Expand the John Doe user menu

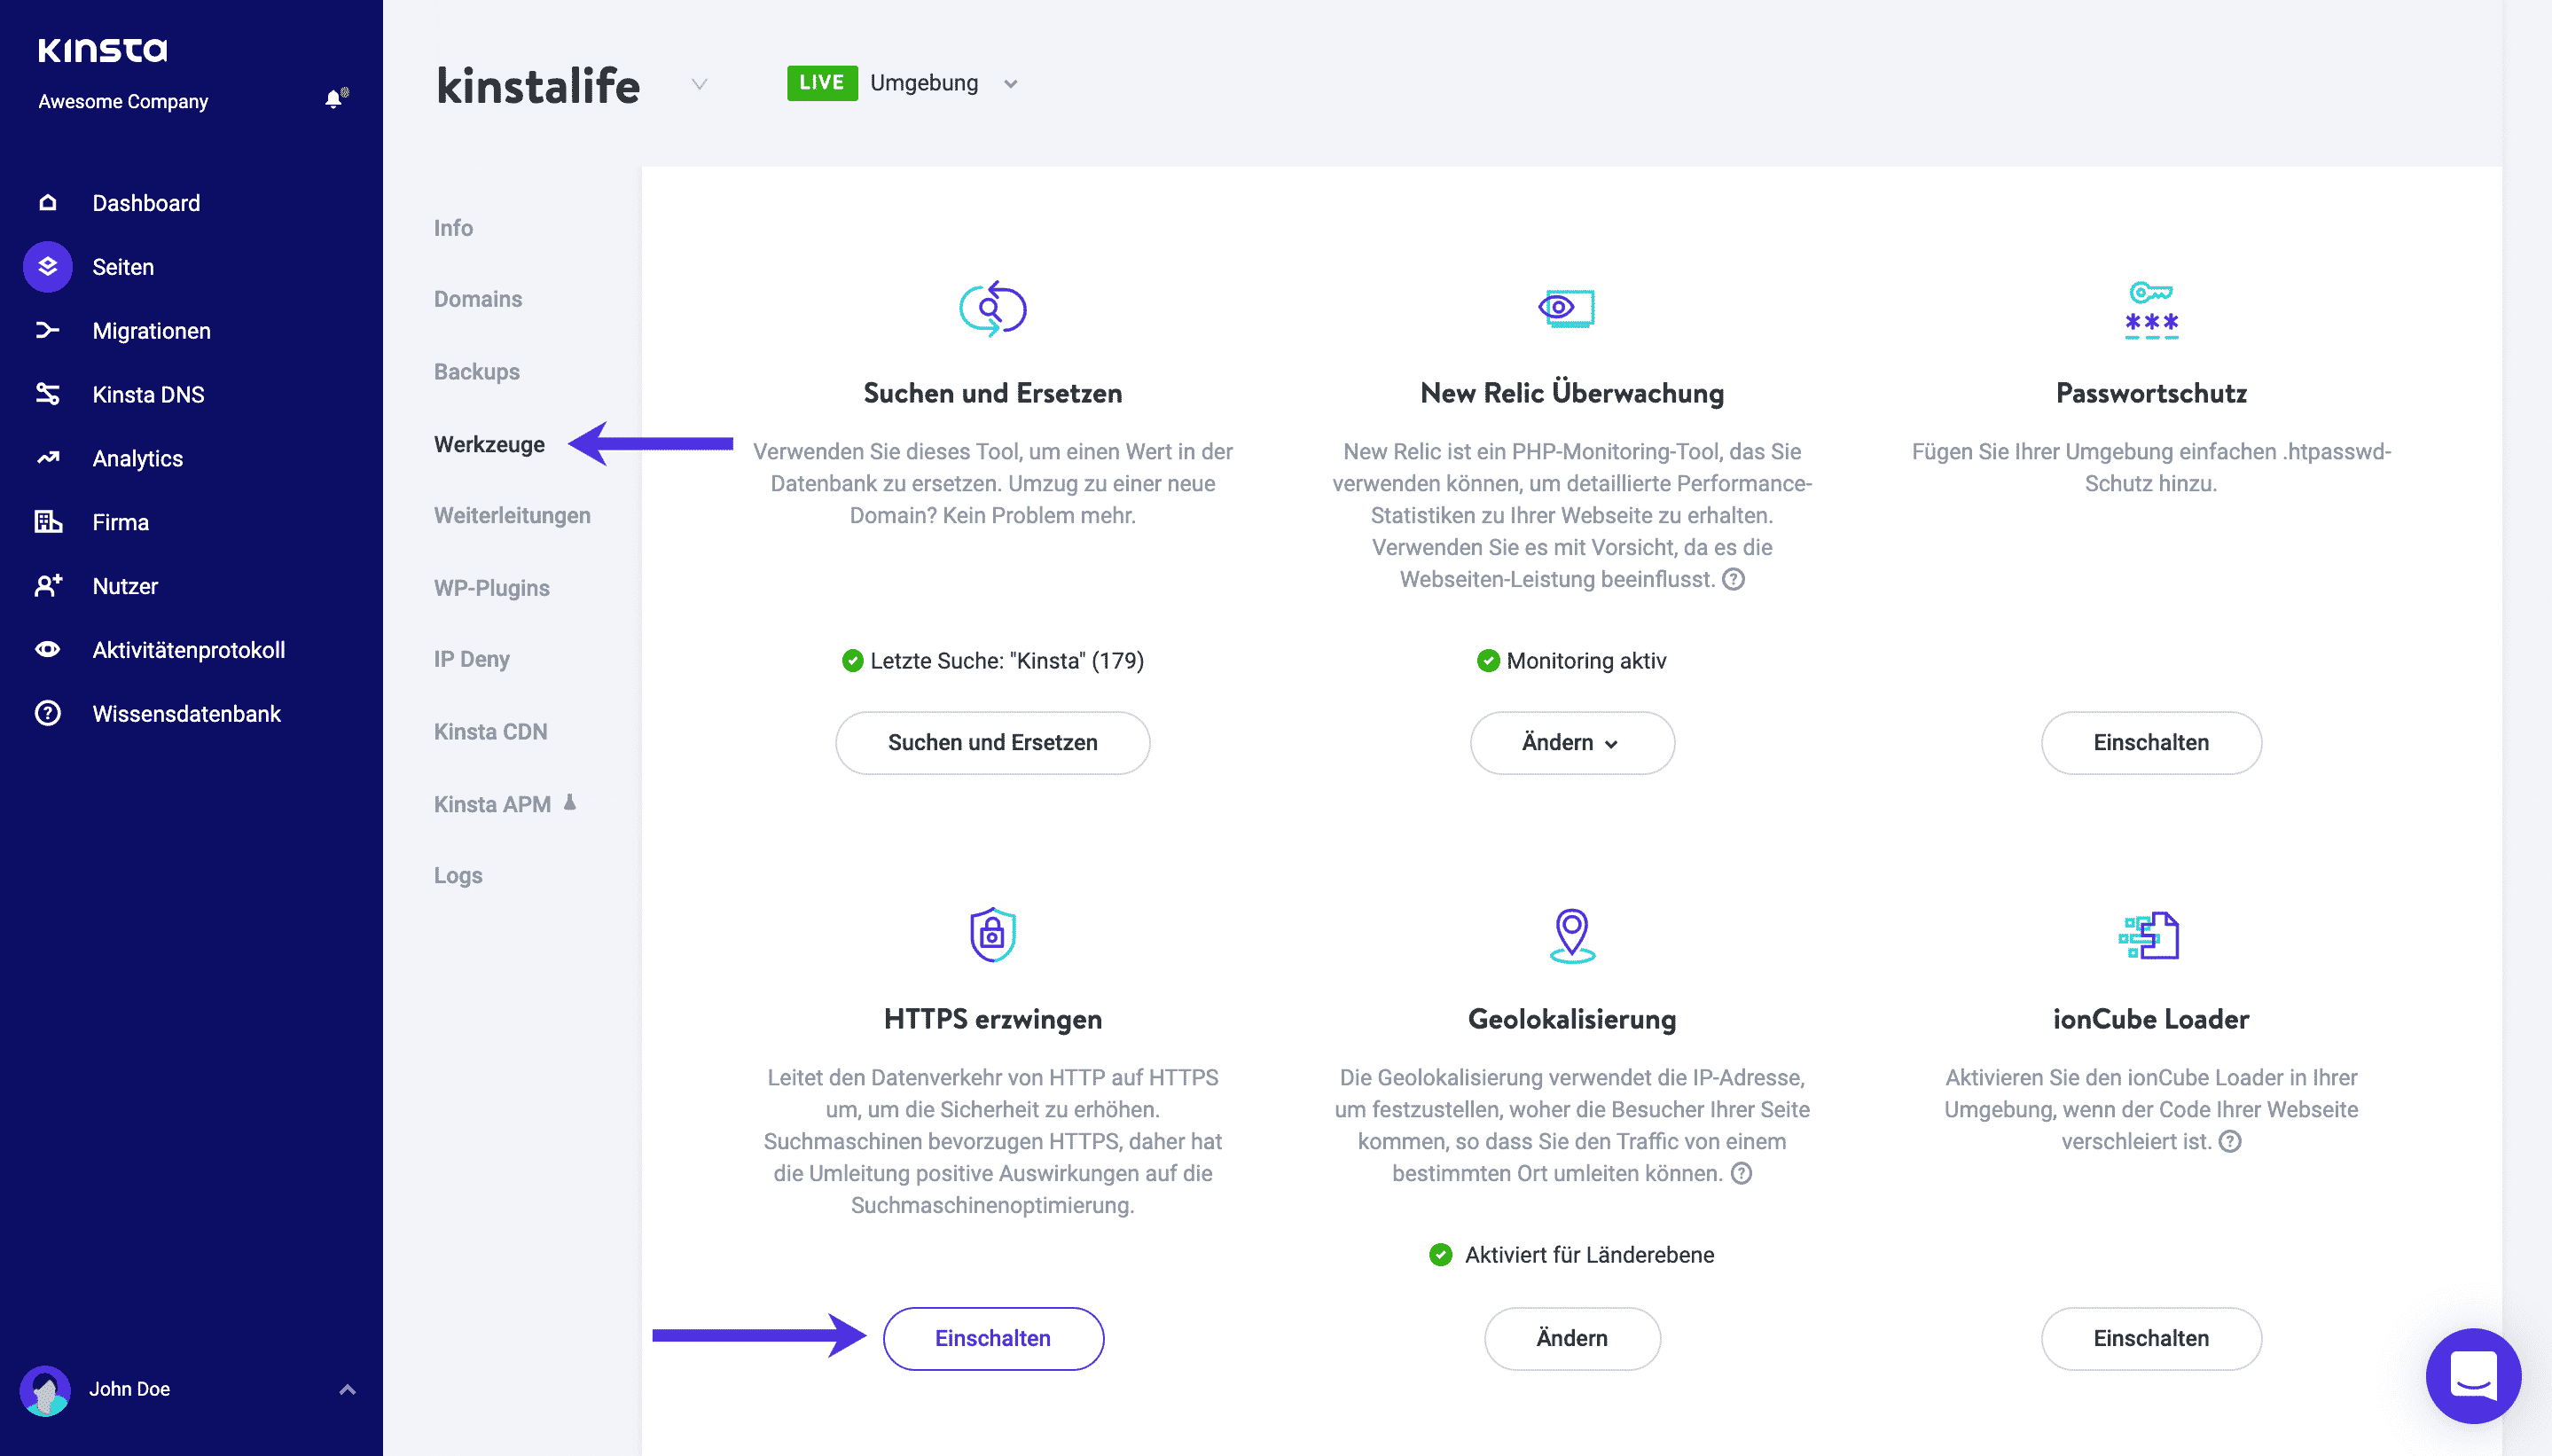click(x=347, y=1389)
